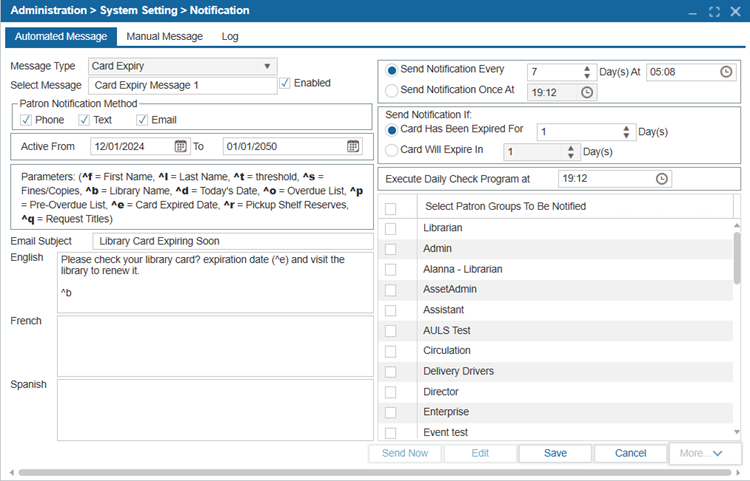
Task: Check the Assistant patron group
Action: click(x=391, y=310)
